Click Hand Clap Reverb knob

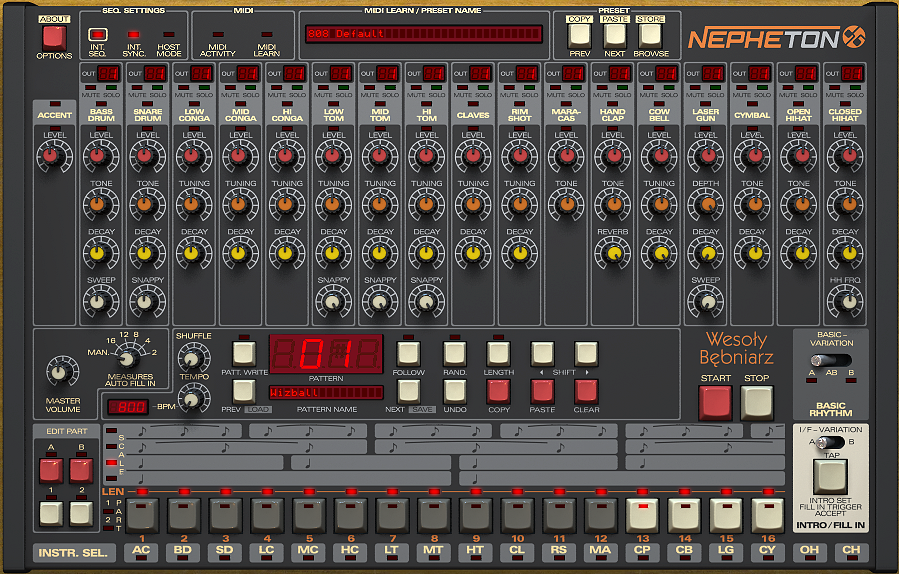point(612,253)
